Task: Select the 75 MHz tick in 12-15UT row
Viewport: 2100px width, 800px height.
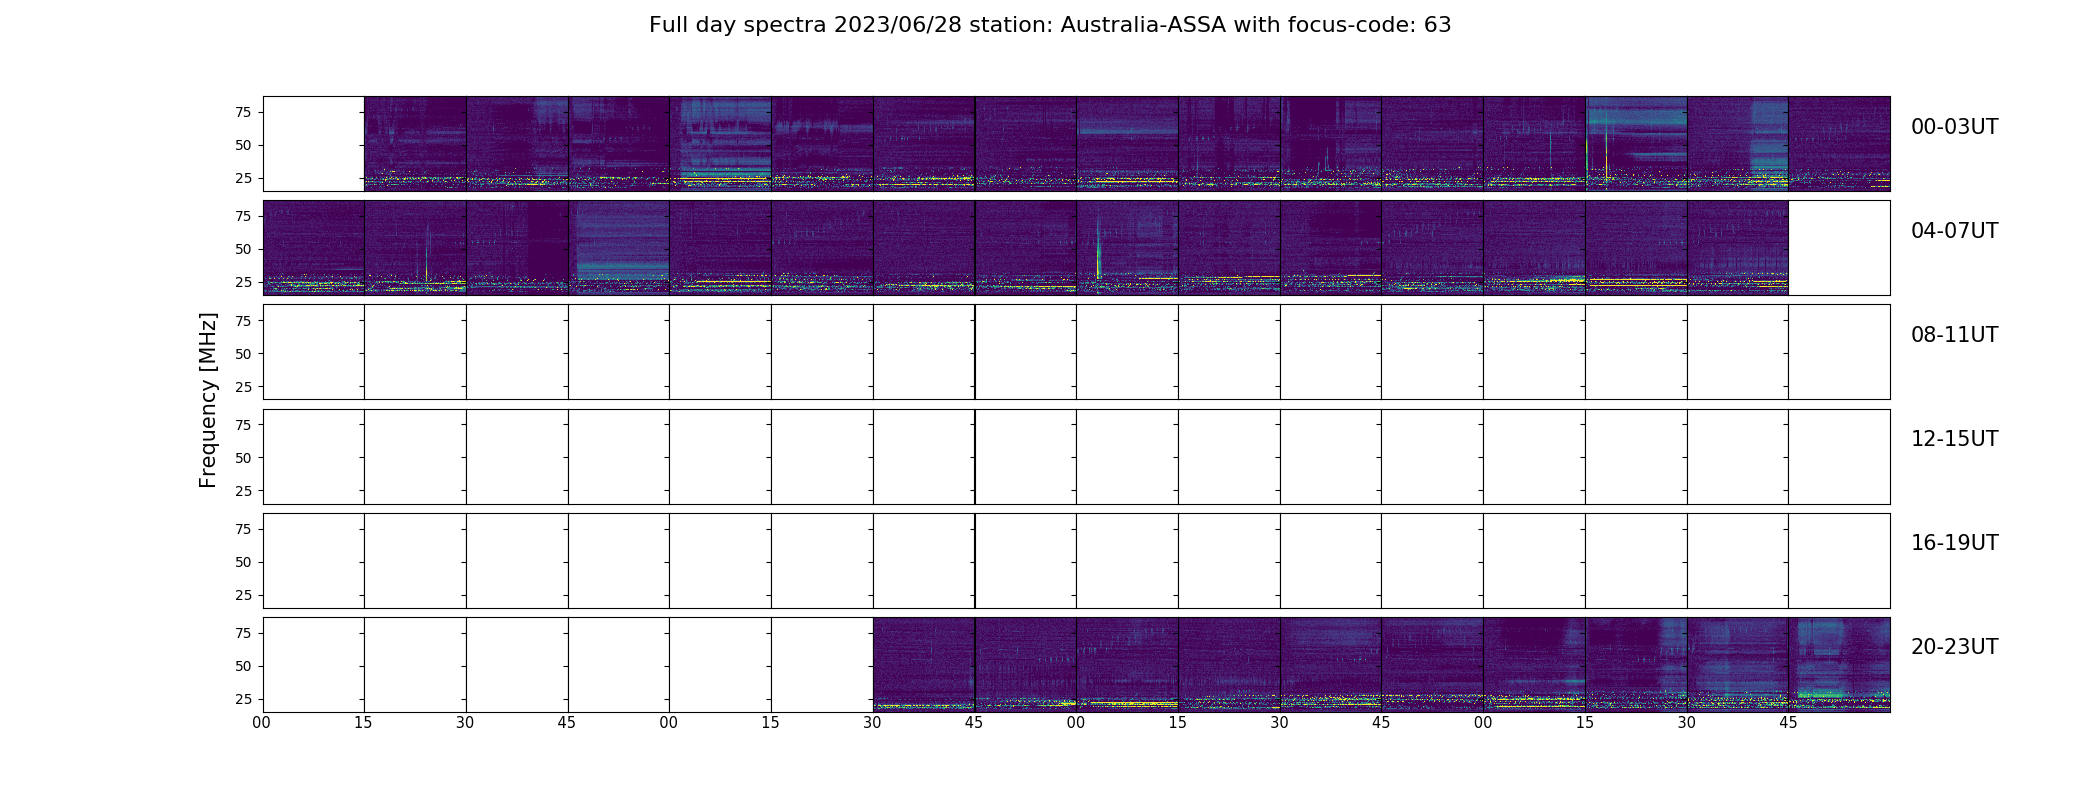Action: coord(242,424)
